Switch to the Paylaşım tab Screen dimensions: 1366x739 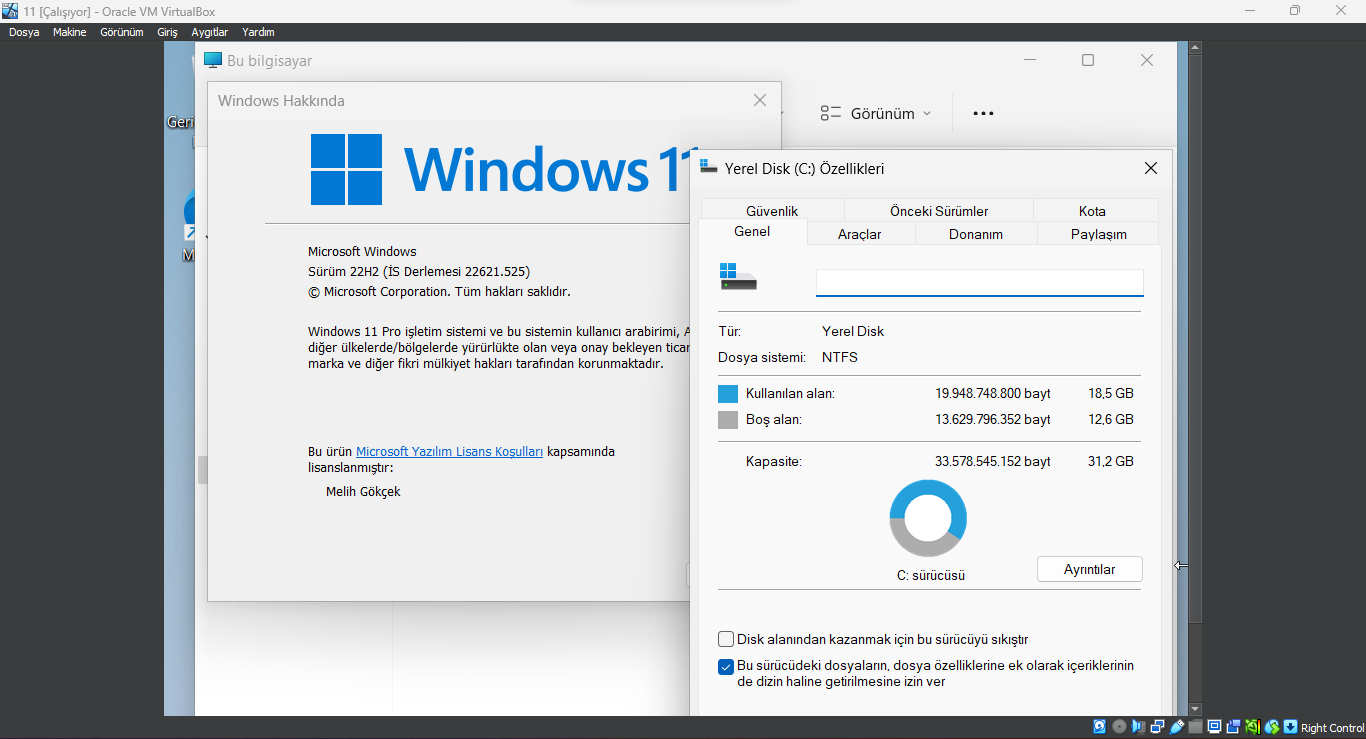(1099, 234)
